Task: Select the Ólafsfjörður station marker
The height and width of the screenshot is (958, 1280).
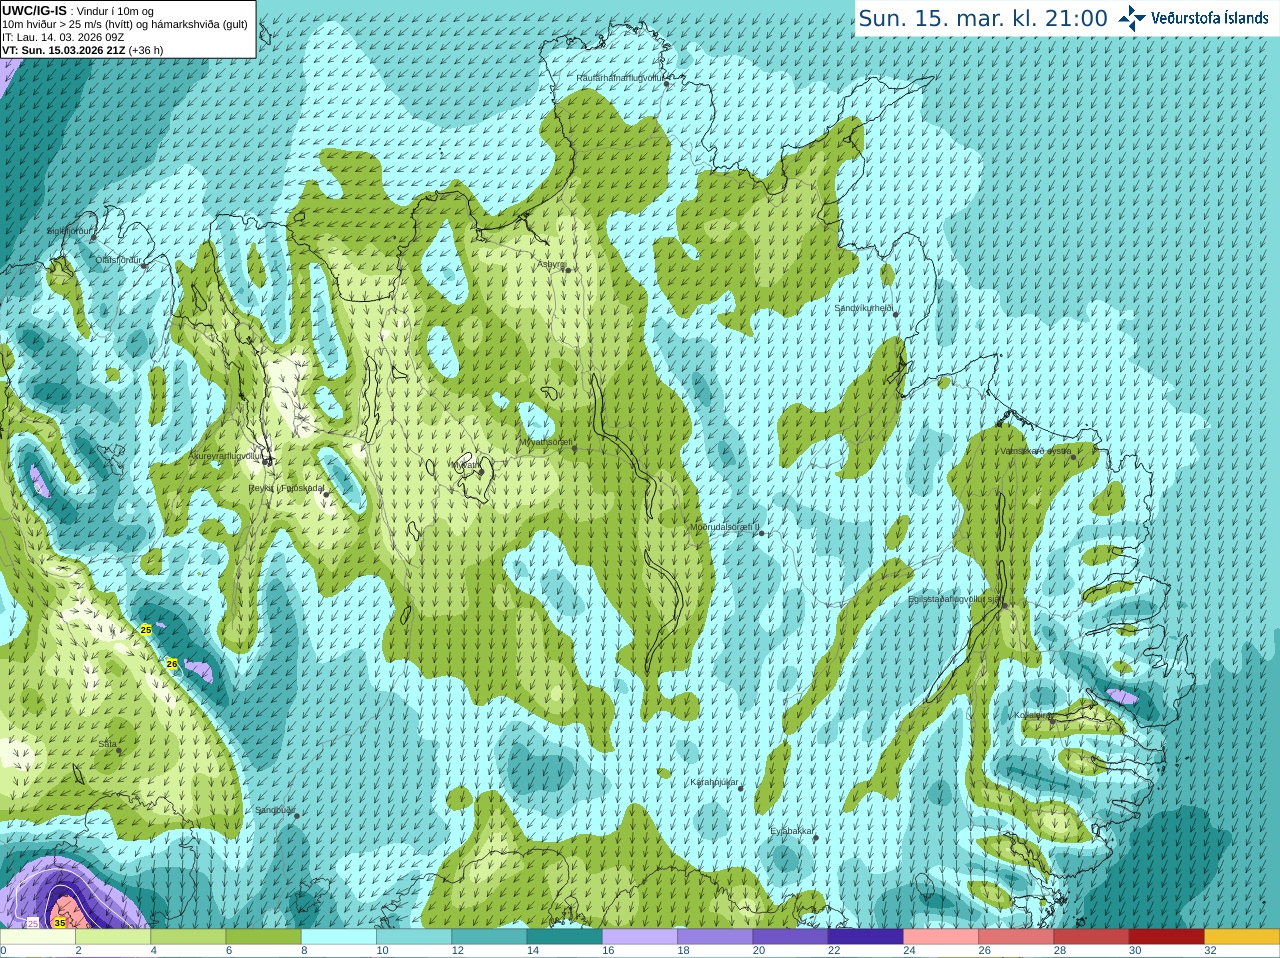Action: coord(144,266)
